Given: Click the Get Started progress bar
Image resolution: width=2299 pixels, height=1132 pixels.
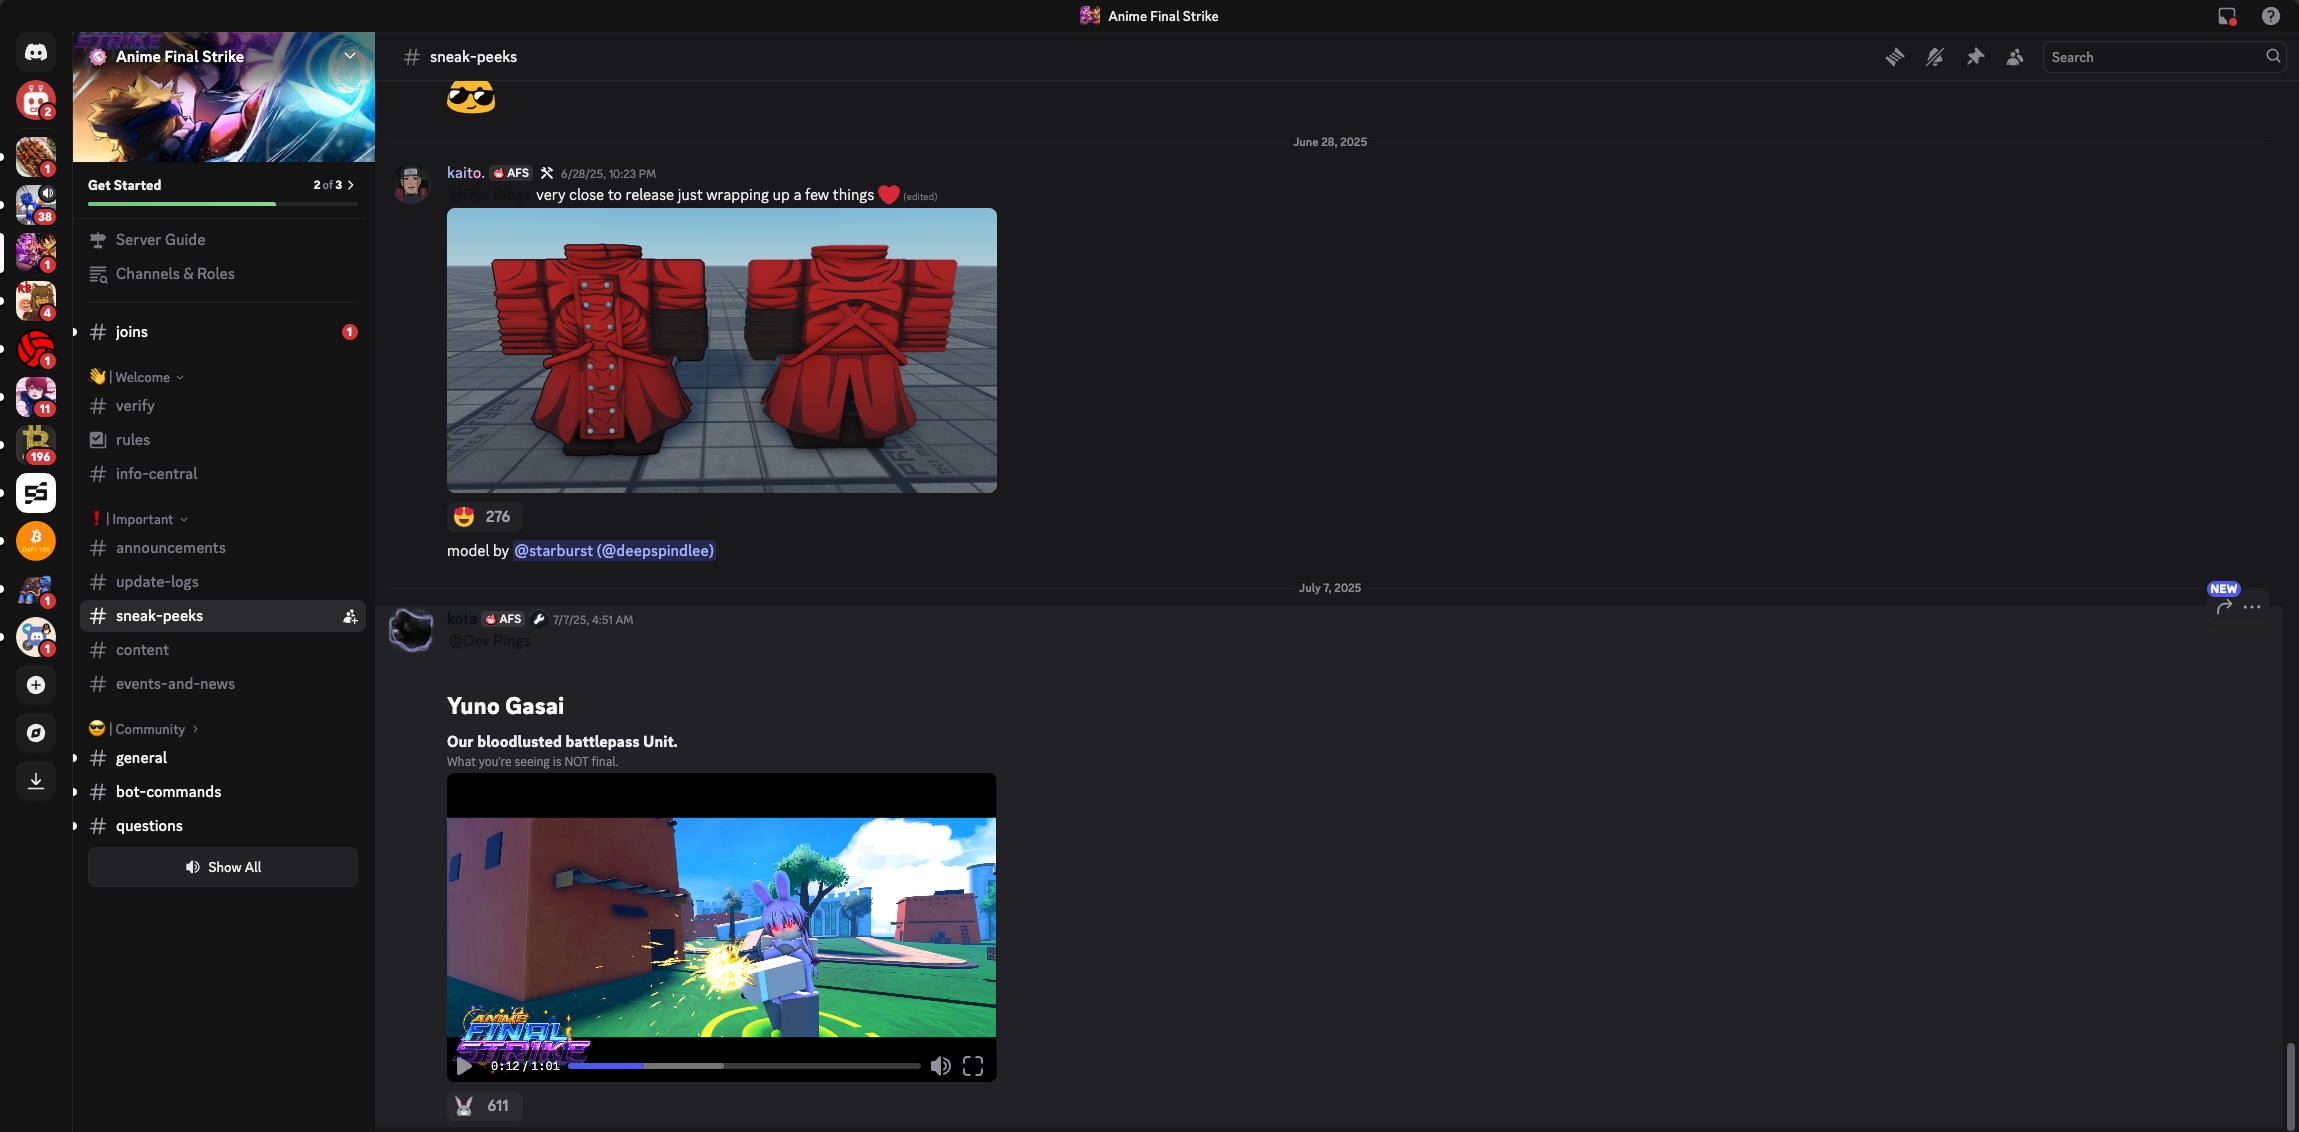Looking at the screenshot, I should [222, 204].
